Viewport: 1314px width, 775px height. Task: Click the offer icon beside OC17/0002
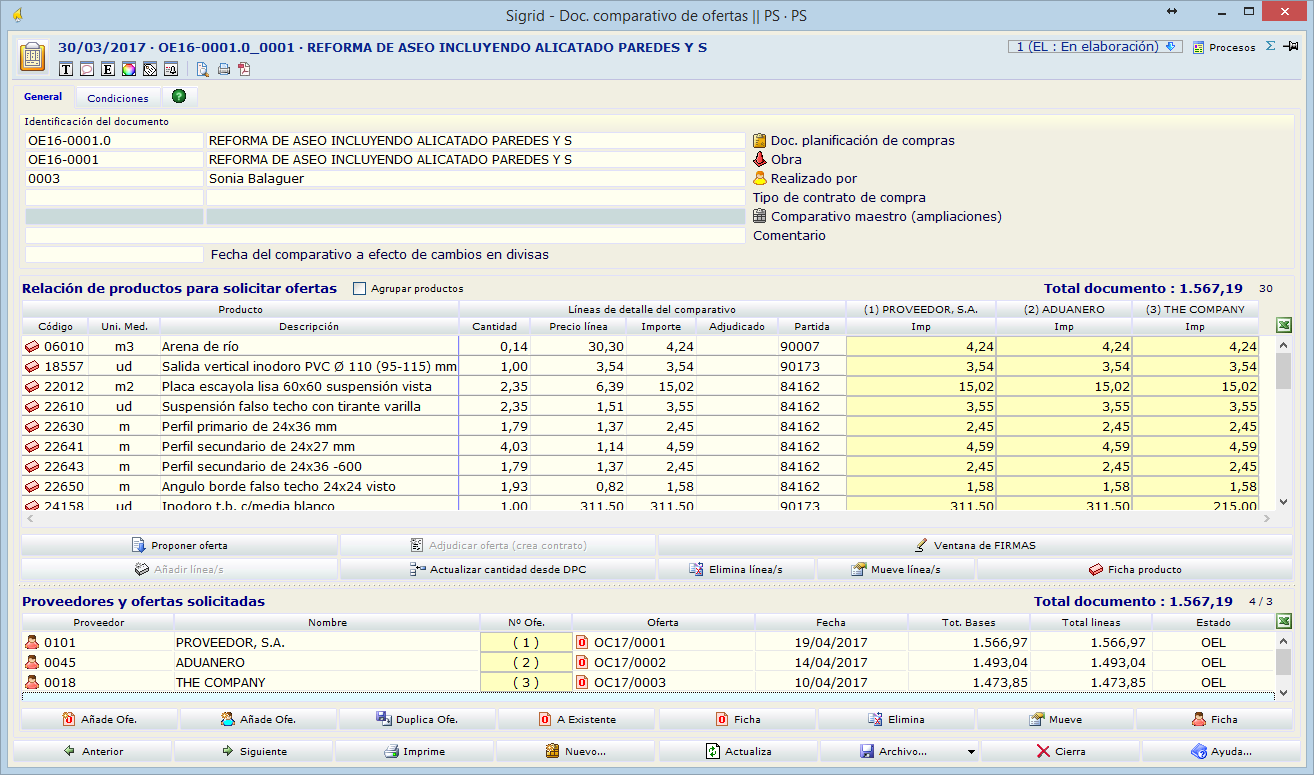click(582, 662)
